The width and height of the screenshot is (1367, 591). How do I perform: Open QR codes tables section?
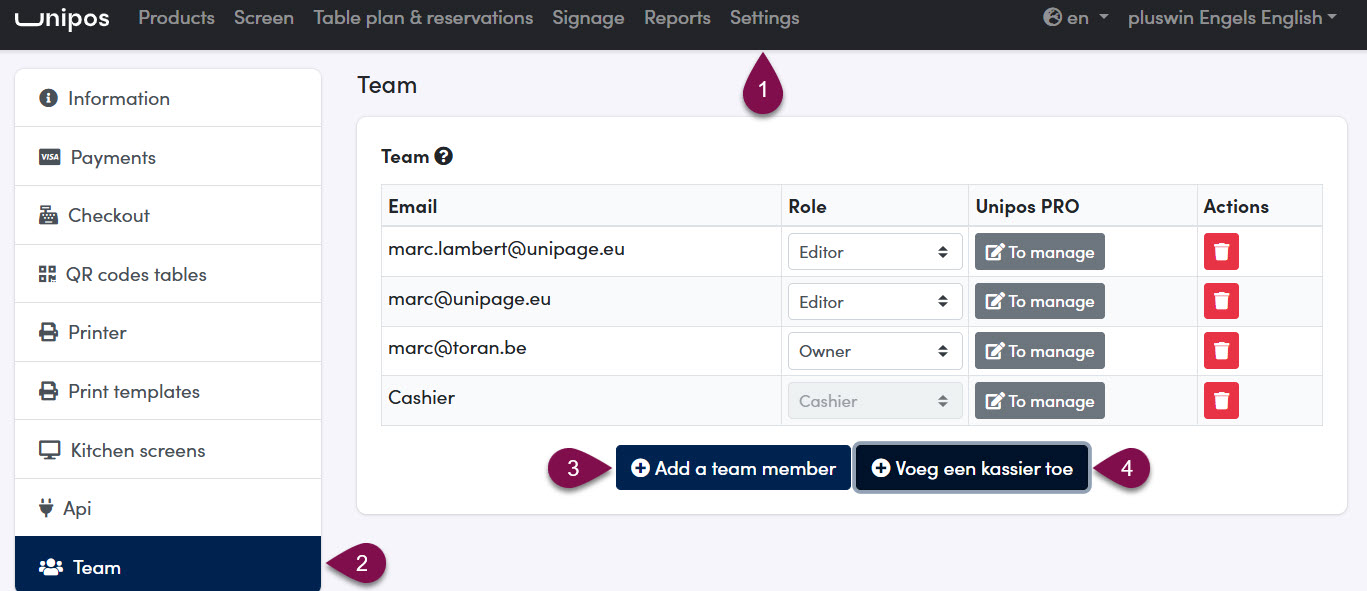168,274
